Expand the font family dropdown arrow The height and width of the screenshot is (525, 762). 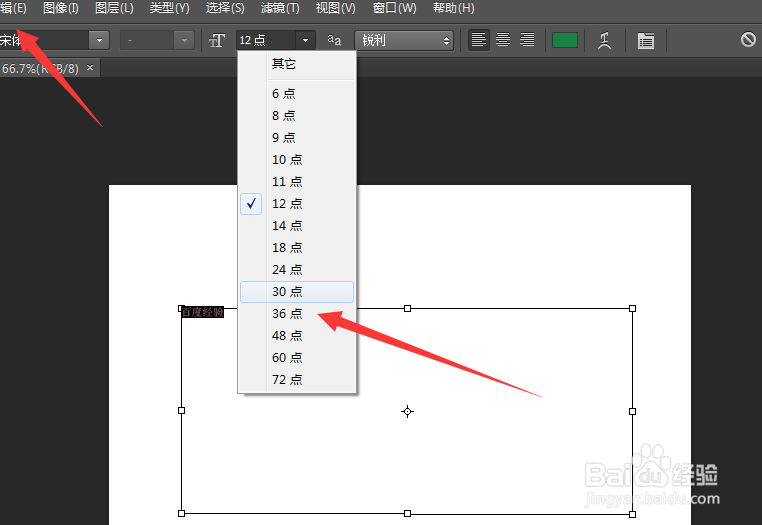coord(99,40)
